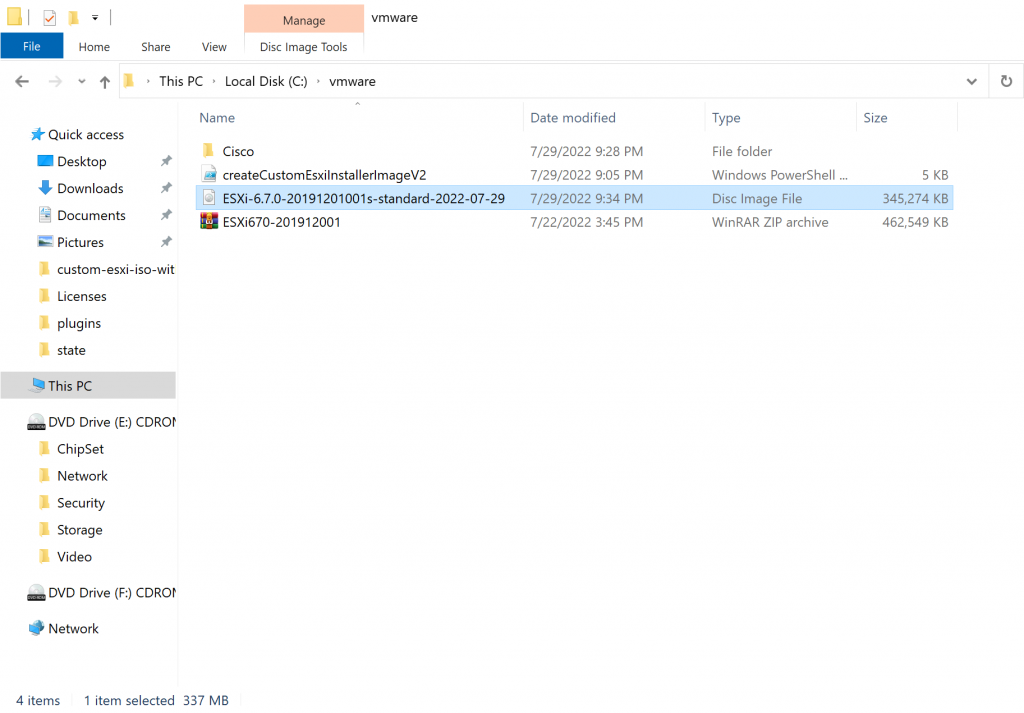Viewport: 1024px width, 713px height.
Task: Select the Cisco folder
Action: [x=238, y=151]
